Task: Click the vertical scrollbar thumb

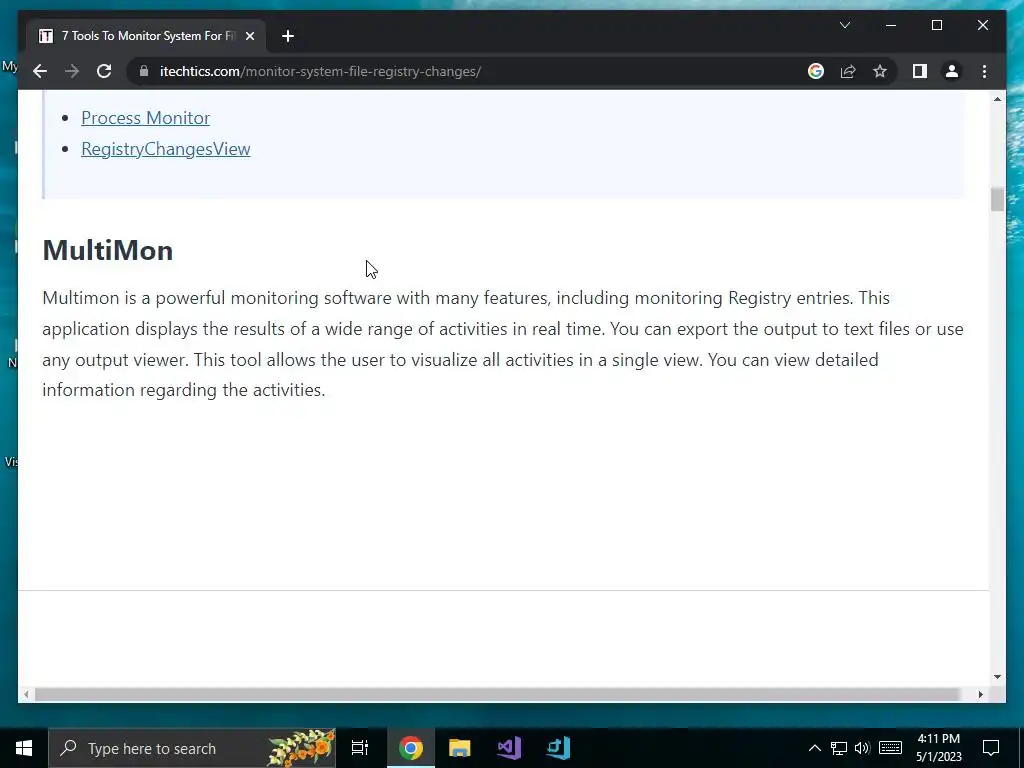Action: (x=997, y=199)
